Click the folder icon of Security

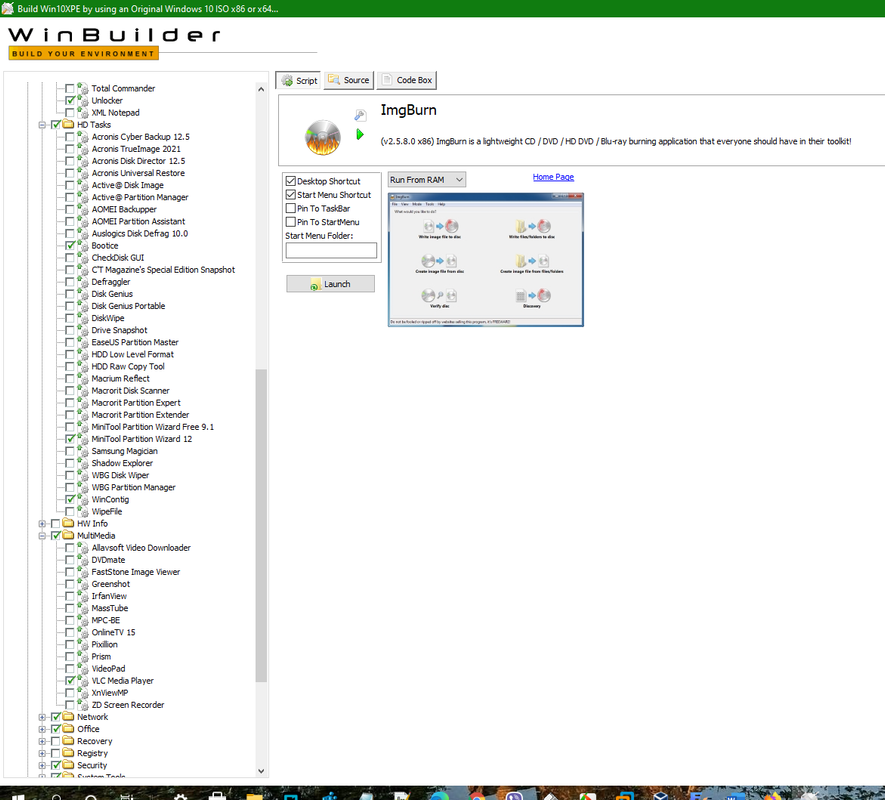pos(68,765)
